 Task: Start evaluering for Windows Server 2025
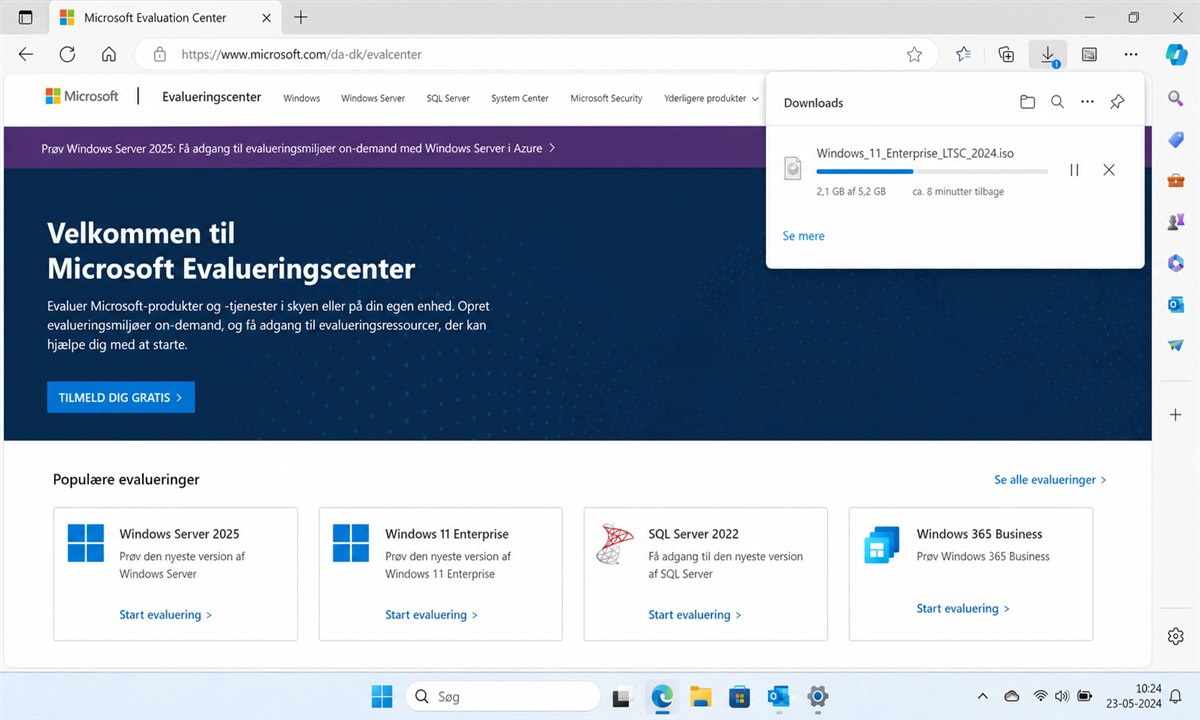tap(166, 615)
